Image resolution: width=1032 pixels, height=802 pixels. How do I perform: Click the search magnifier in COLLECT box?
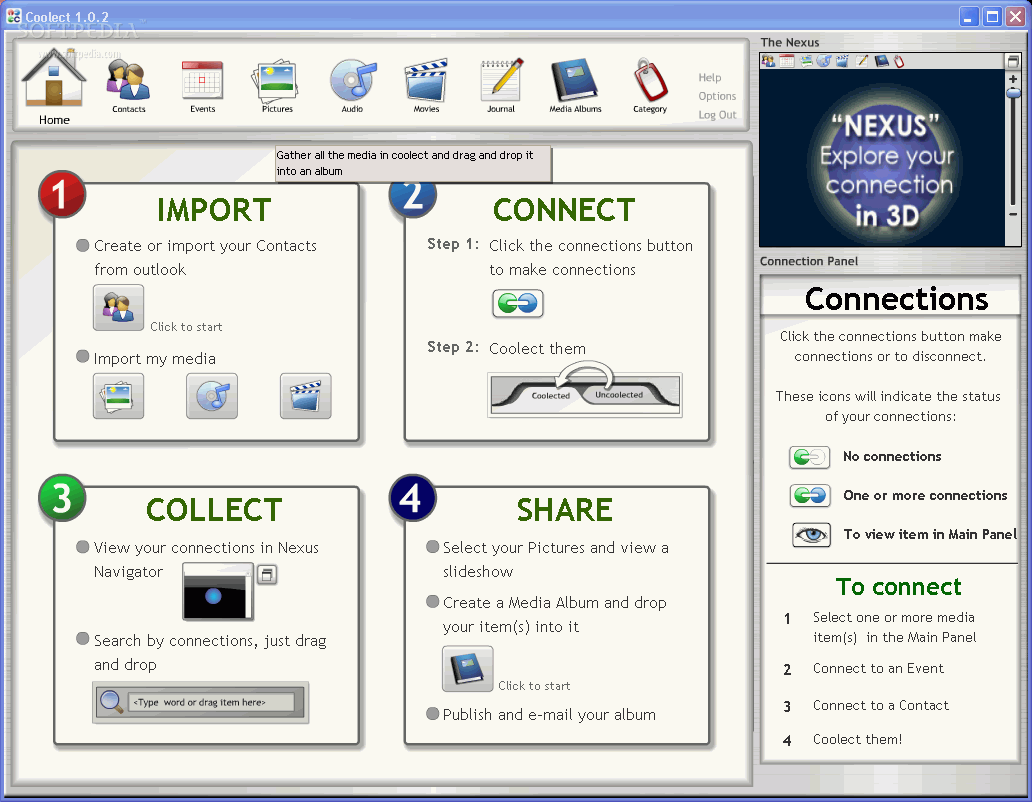tap(111, 702)
